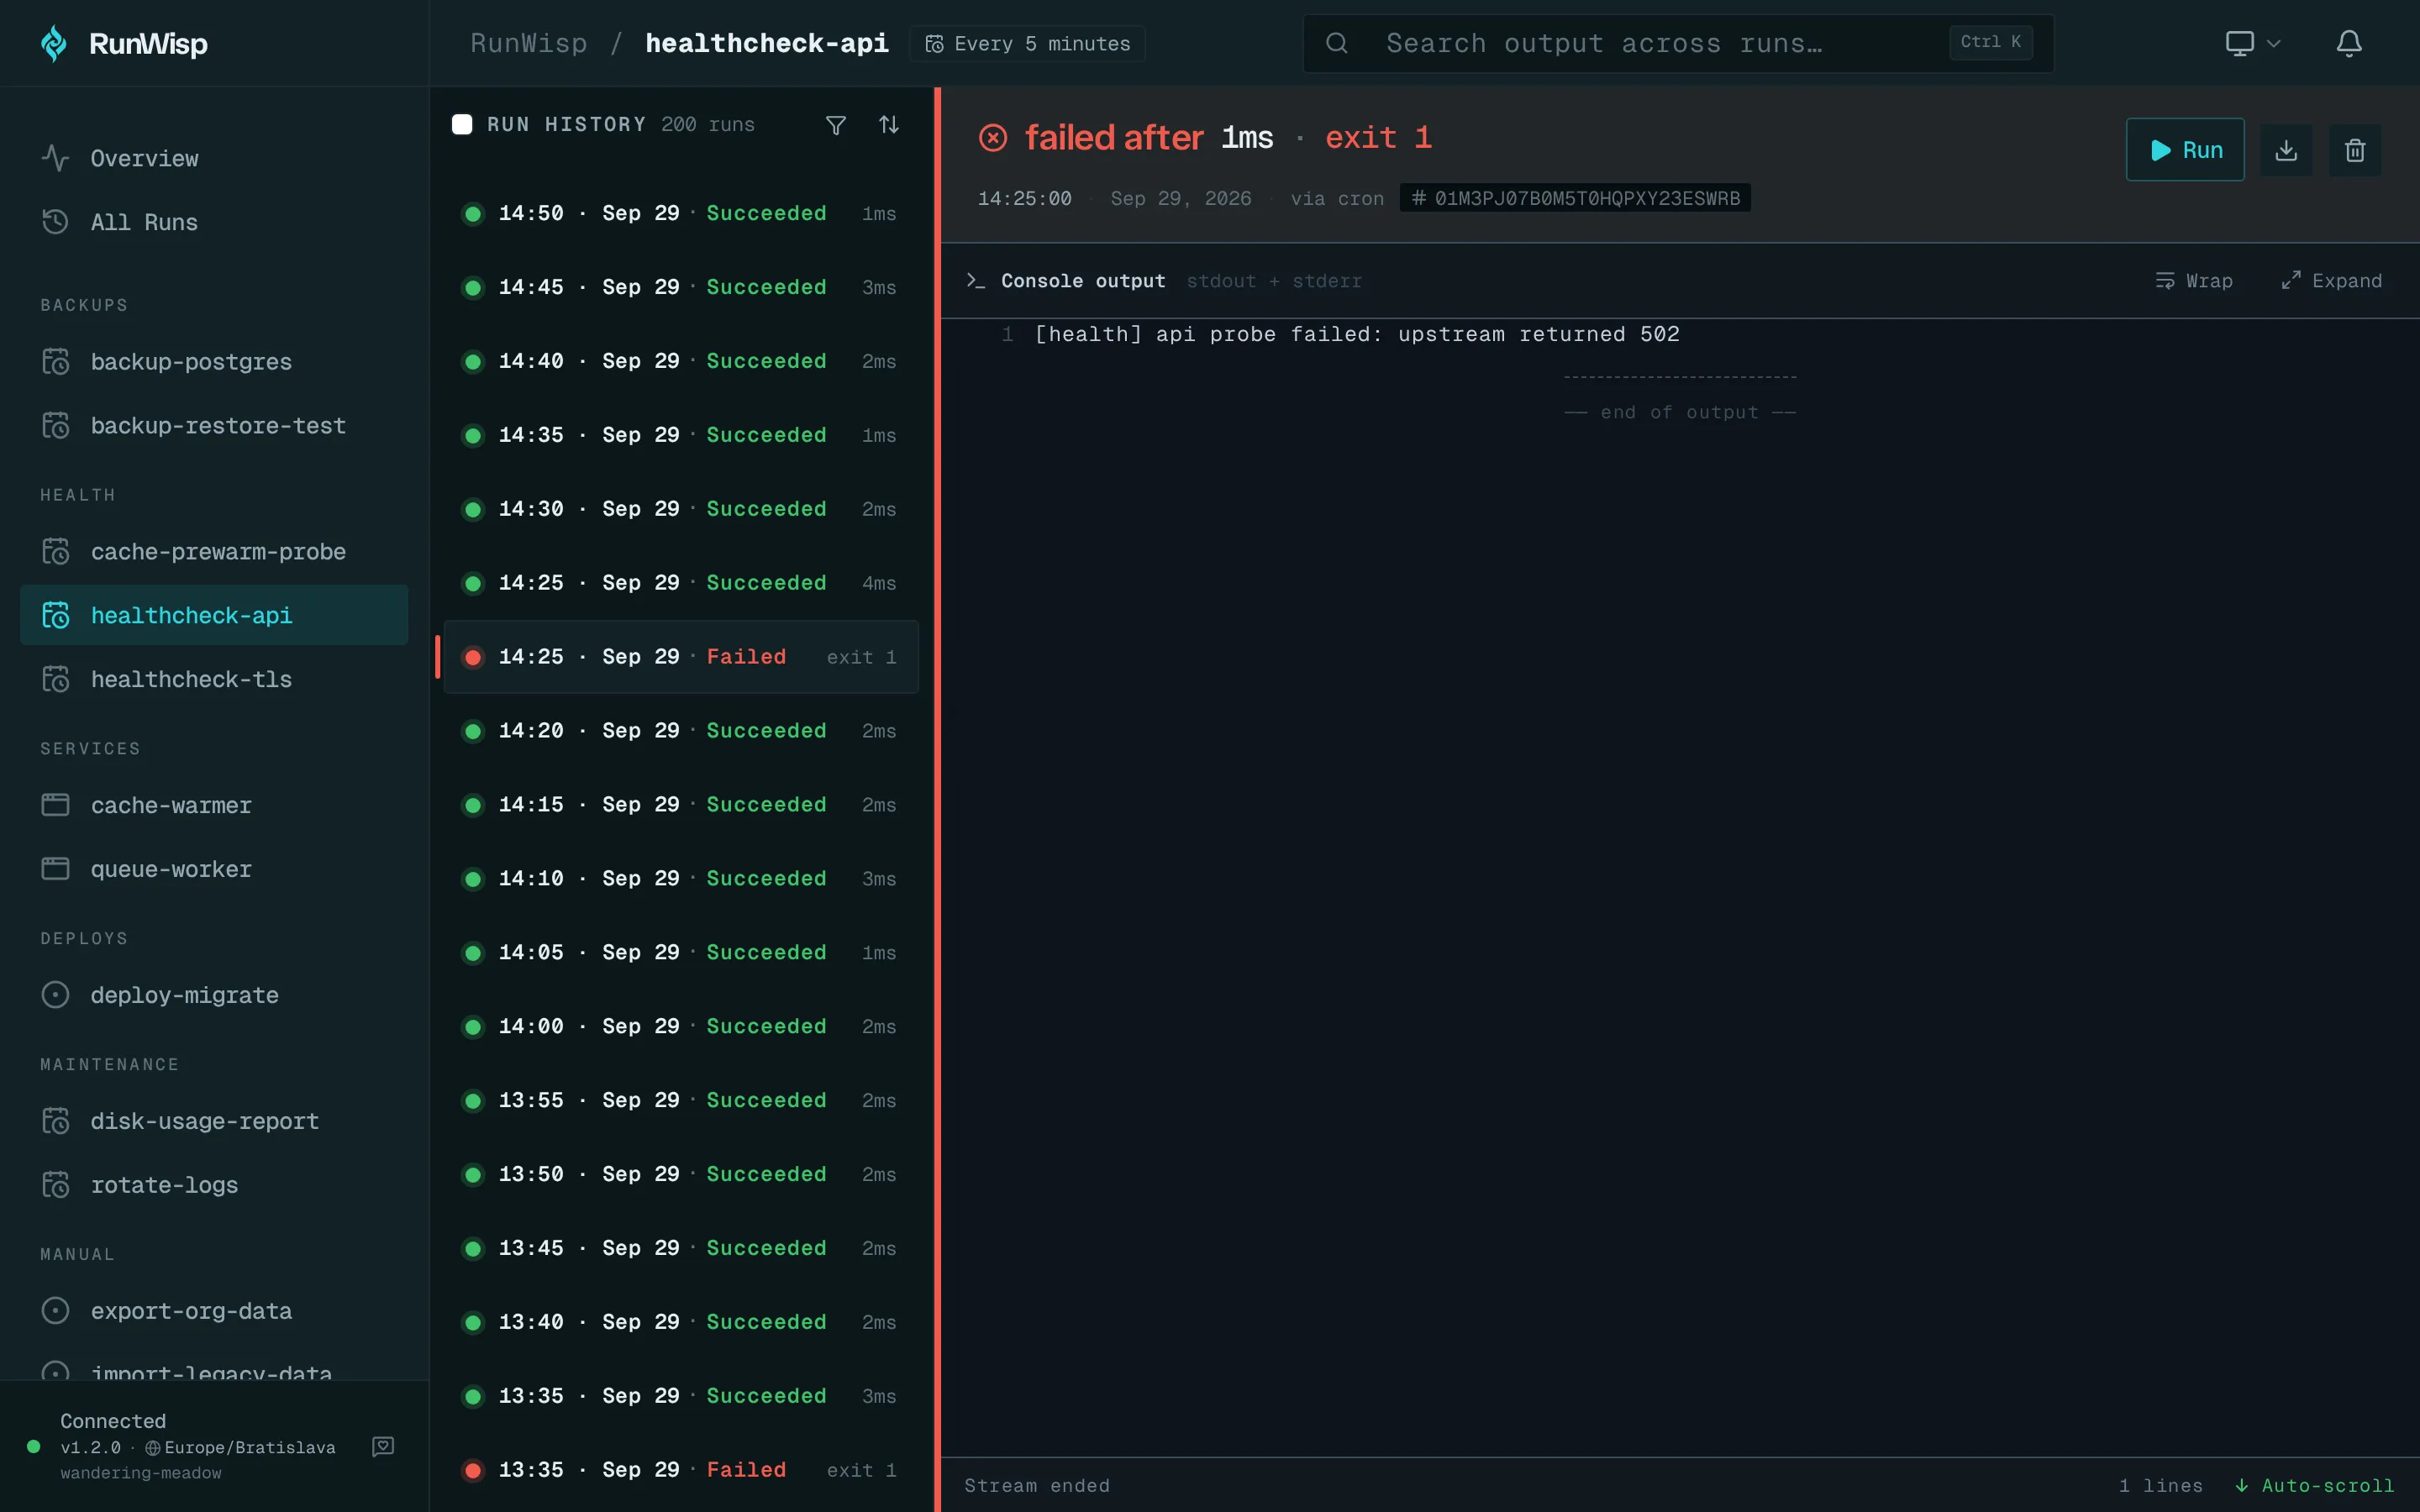Open the run history filter
This screenshot has width=2420, height=1512.
(x=836, y=124)
